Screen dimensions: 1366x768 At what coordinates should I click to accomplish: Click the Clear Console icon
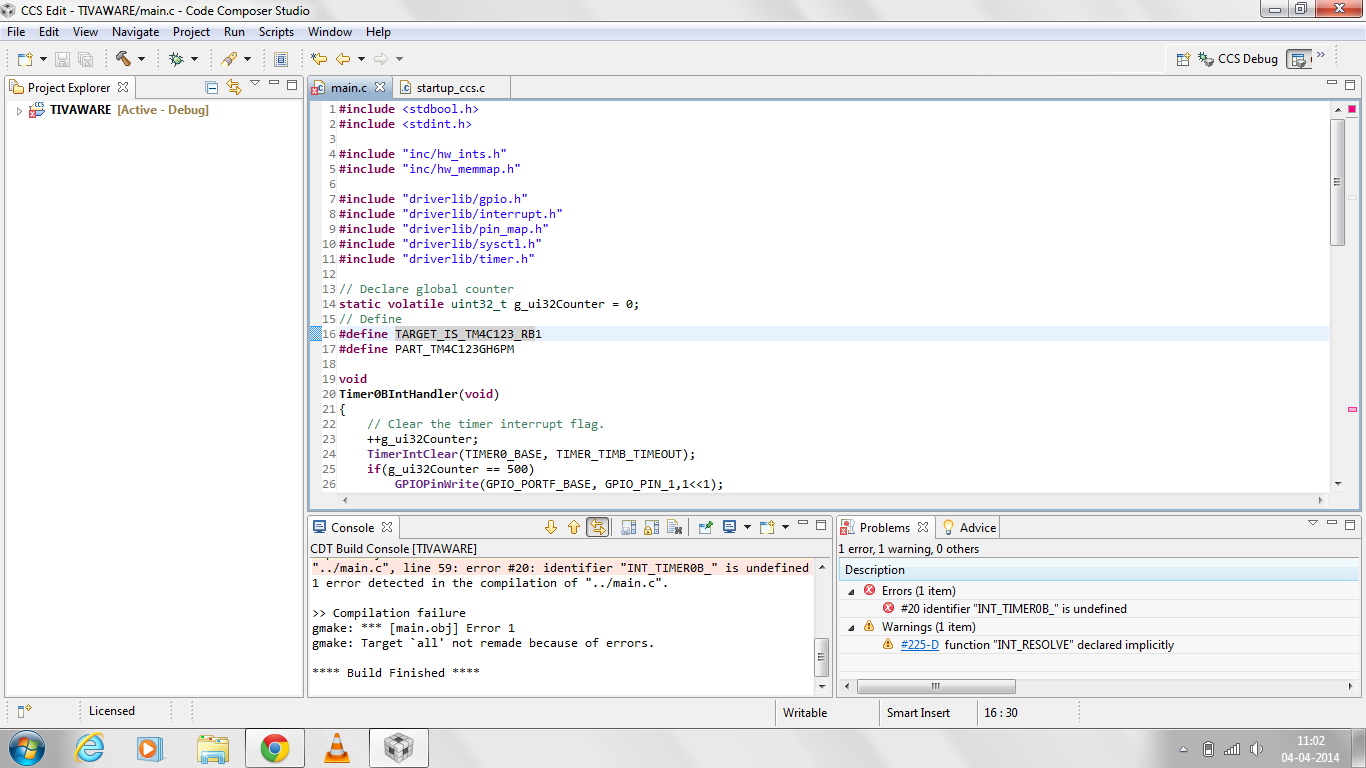pyautogui.click(x=674, y=527)
